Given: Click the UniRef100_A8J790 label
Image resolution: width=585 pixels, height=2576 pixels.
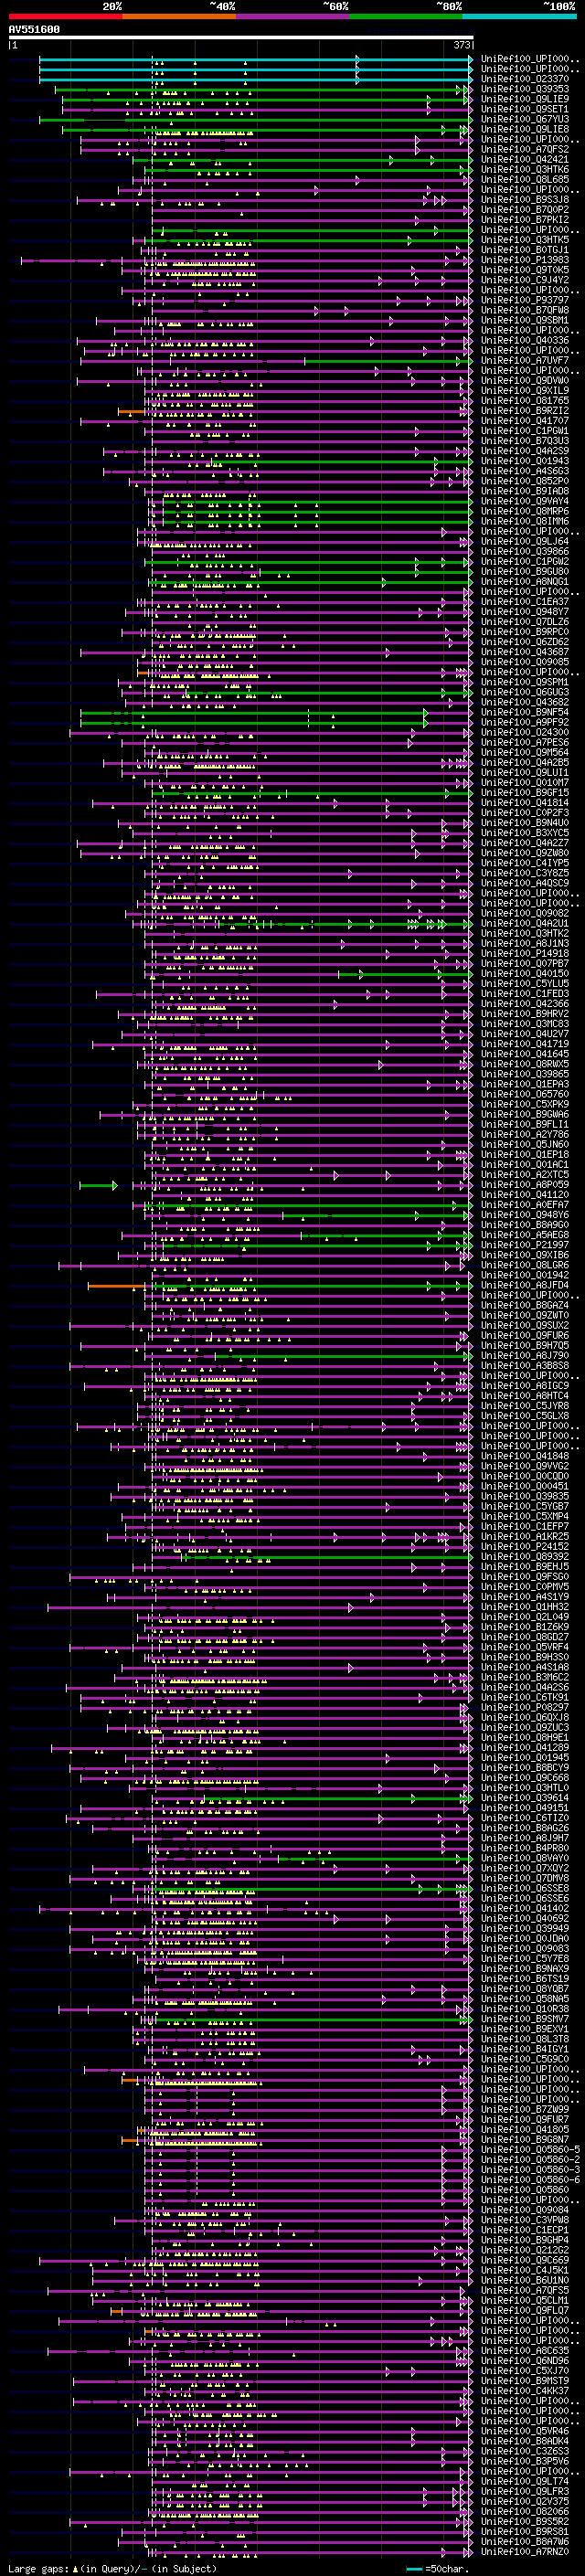Looking at the screenshot, I should point(525,1355).
